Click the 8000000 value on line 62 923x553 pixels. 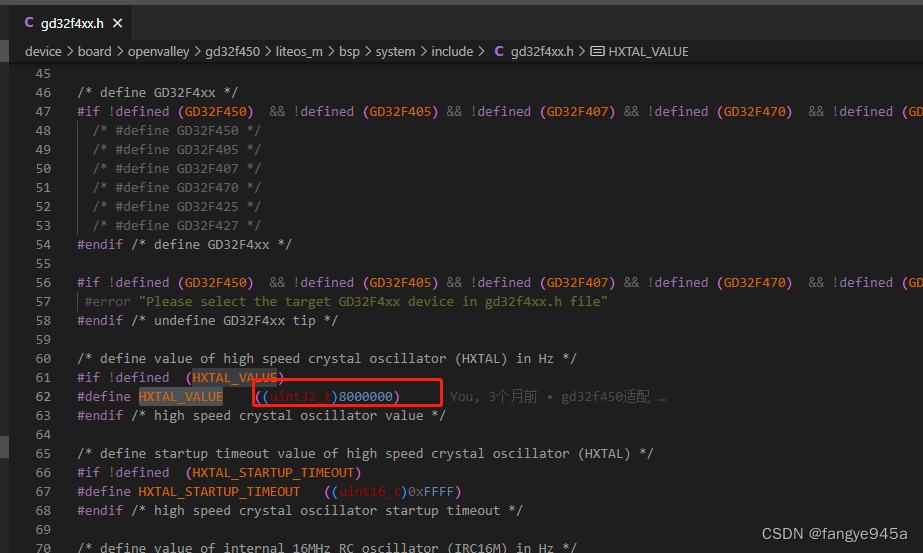tap(366, 396)
